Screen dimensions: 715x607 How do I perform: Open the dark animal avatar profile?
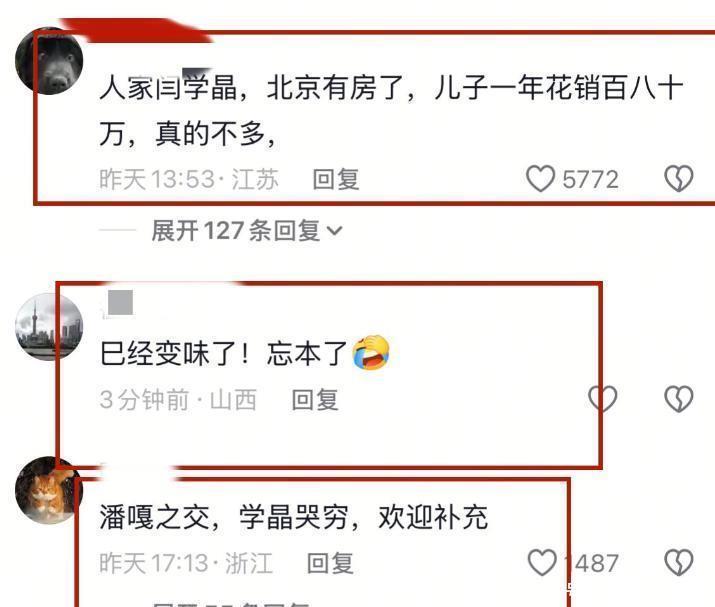click(x=49, y=61)
